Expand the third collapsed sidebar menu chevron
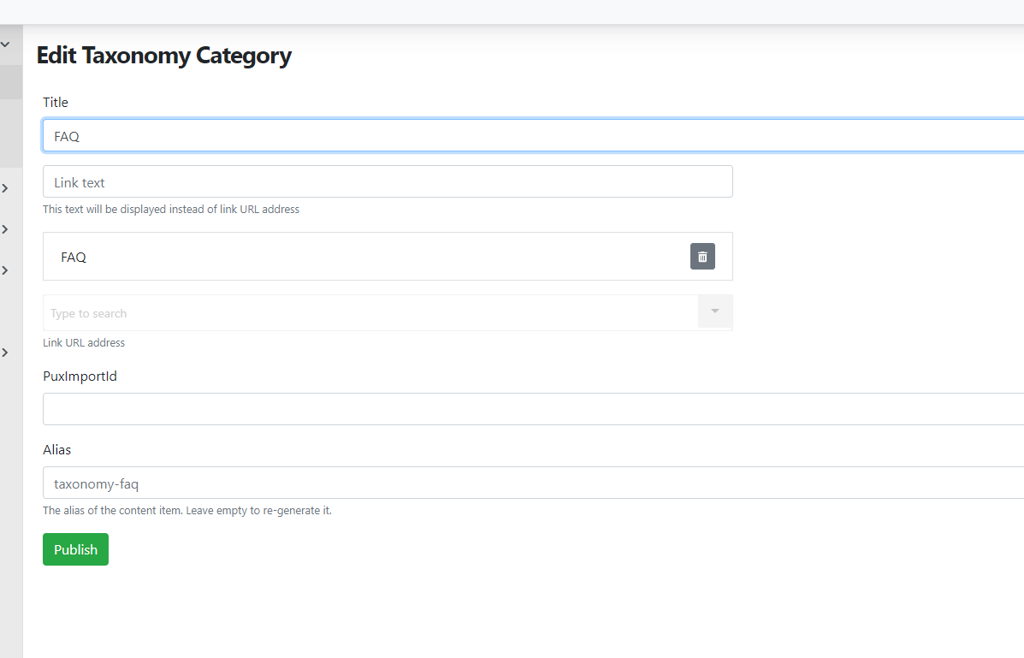1024x658 pixels. pos(5,271)
